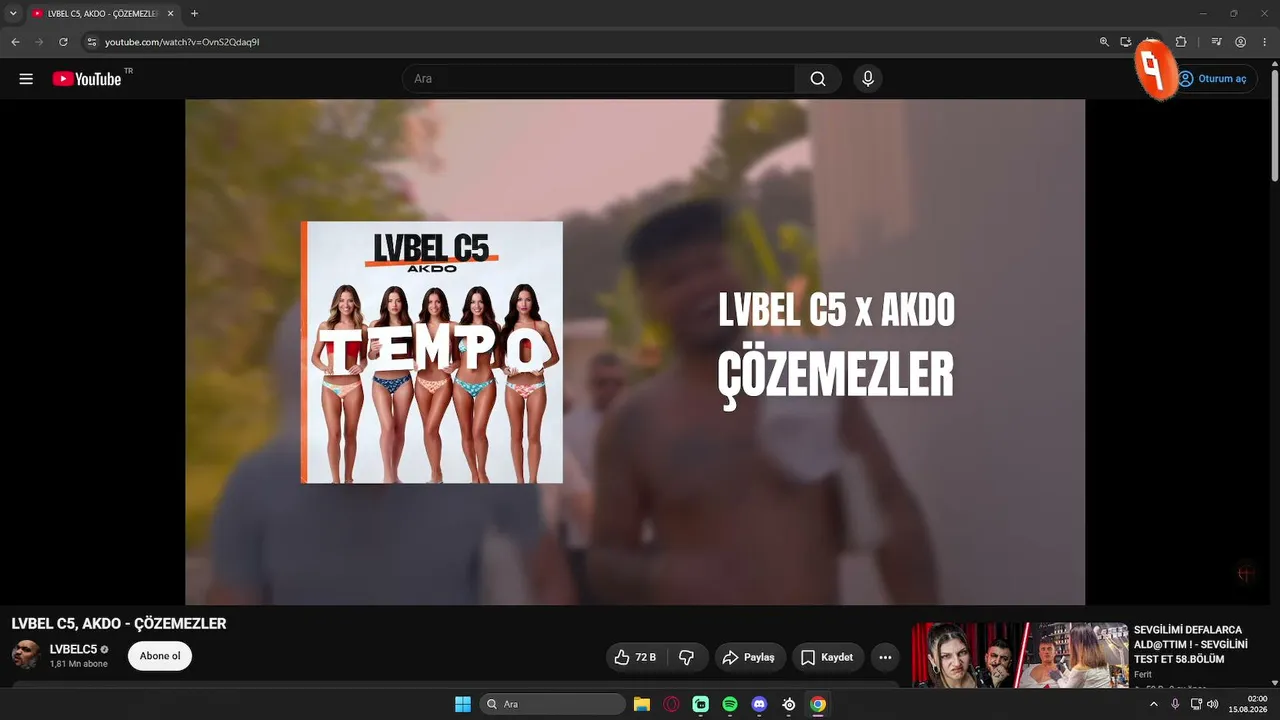Go forward in browser history
Viewport: 1280px width, 720px height.
click(39, 42)
